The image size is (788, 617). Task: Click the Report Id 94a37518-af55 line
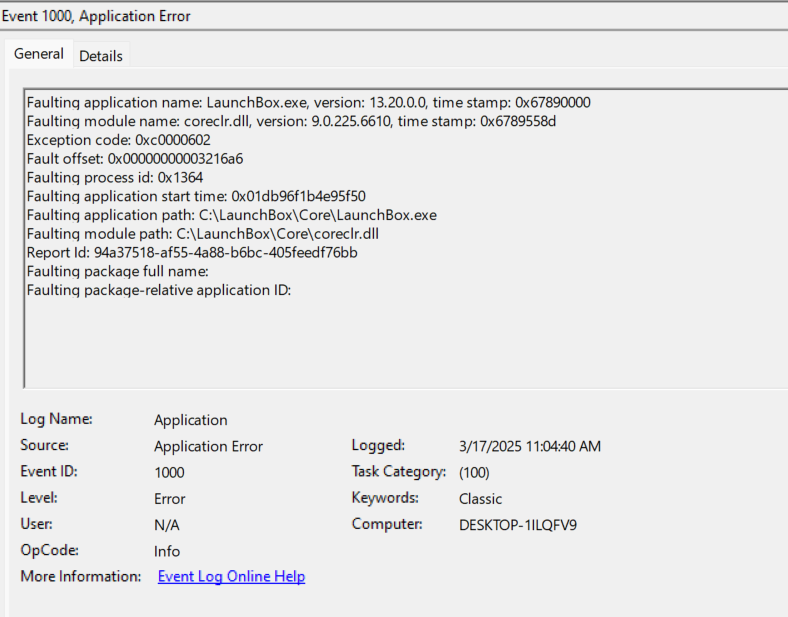[192, 252]
